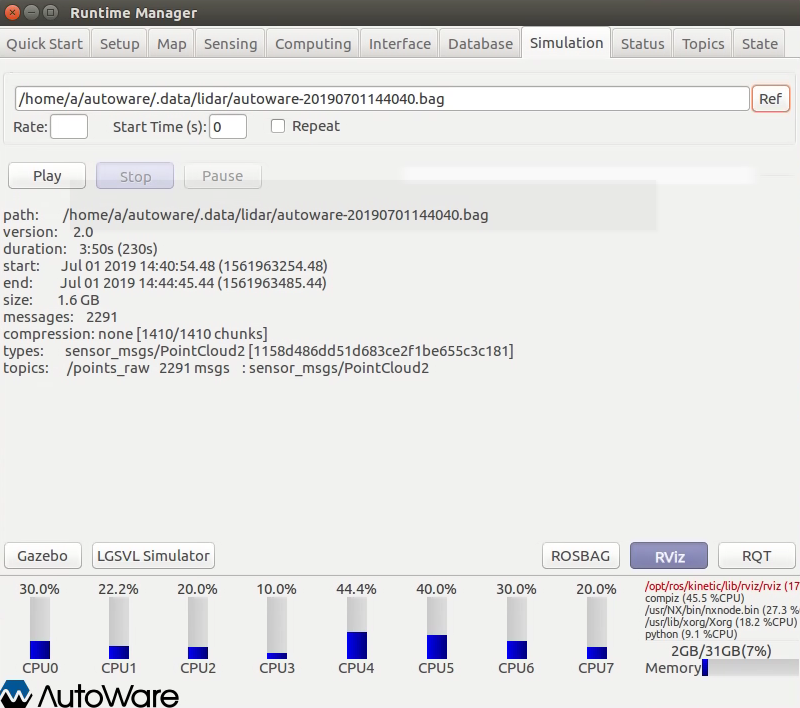This screenshot has width=800, height=708.
Task: Click the duration 3:50s (230s) line
Action: pos(80,249)
